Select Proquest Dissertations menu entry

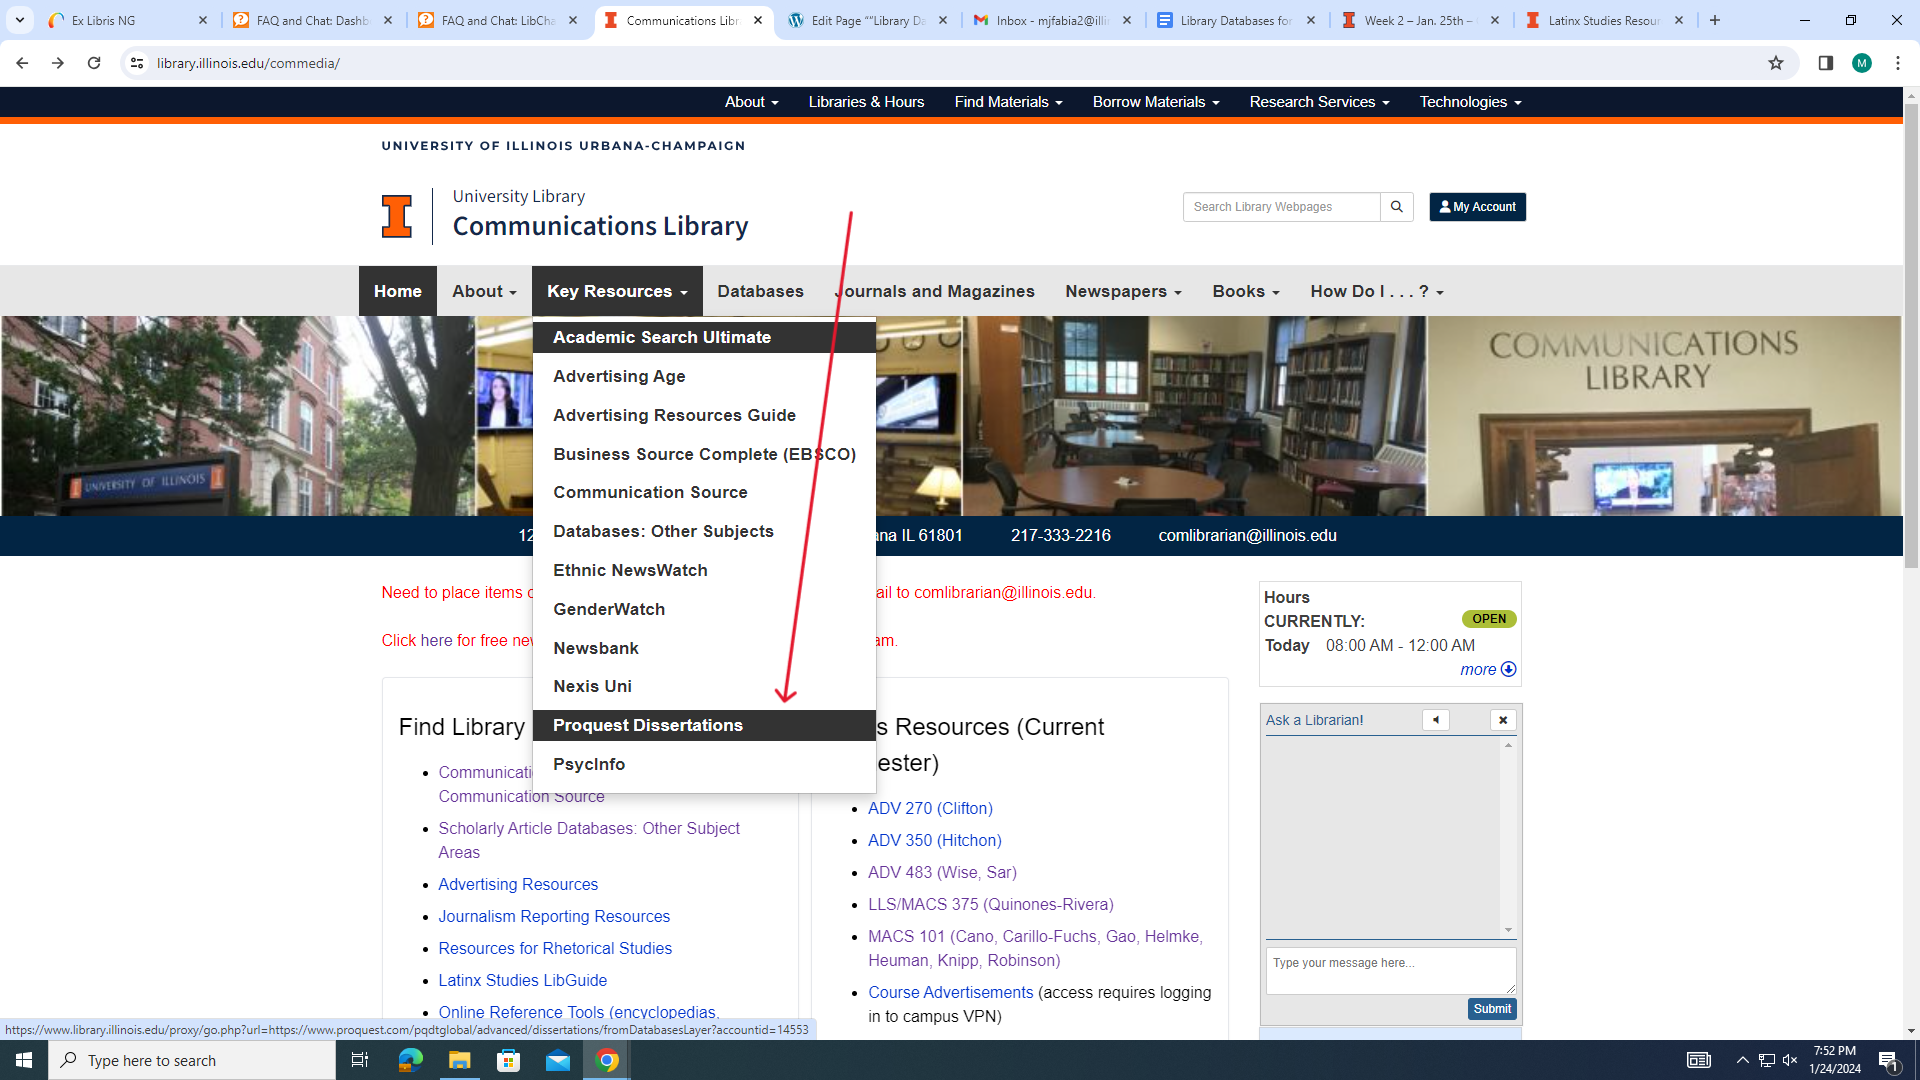click(x=647, y=725)
